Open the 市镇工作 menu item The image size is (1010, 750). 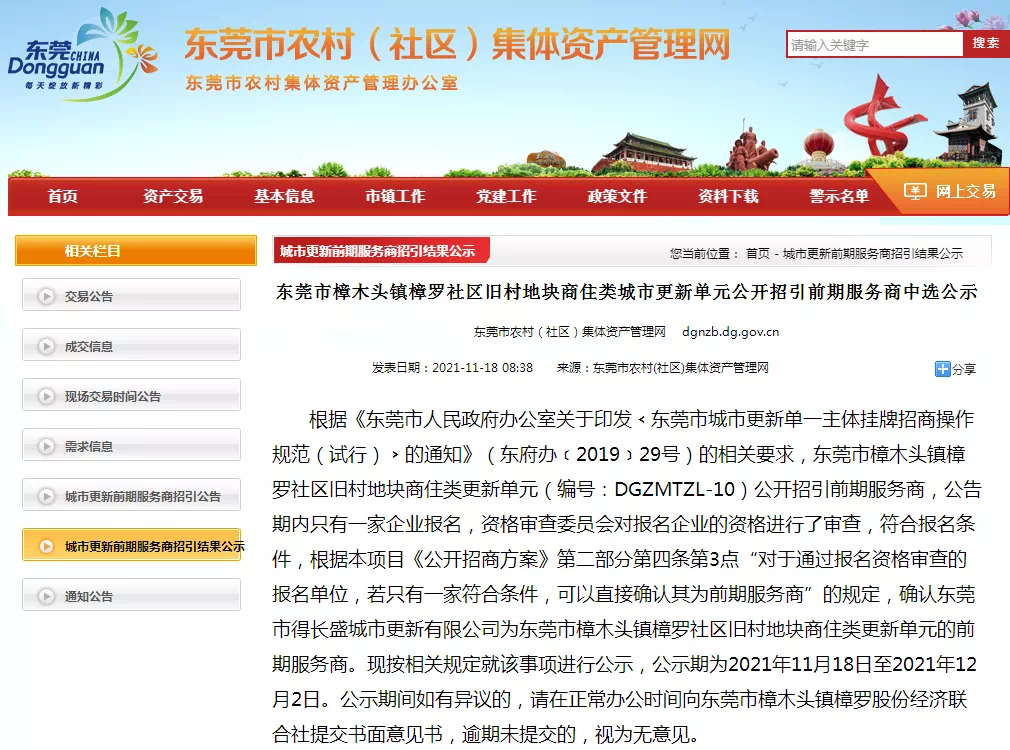395,197
